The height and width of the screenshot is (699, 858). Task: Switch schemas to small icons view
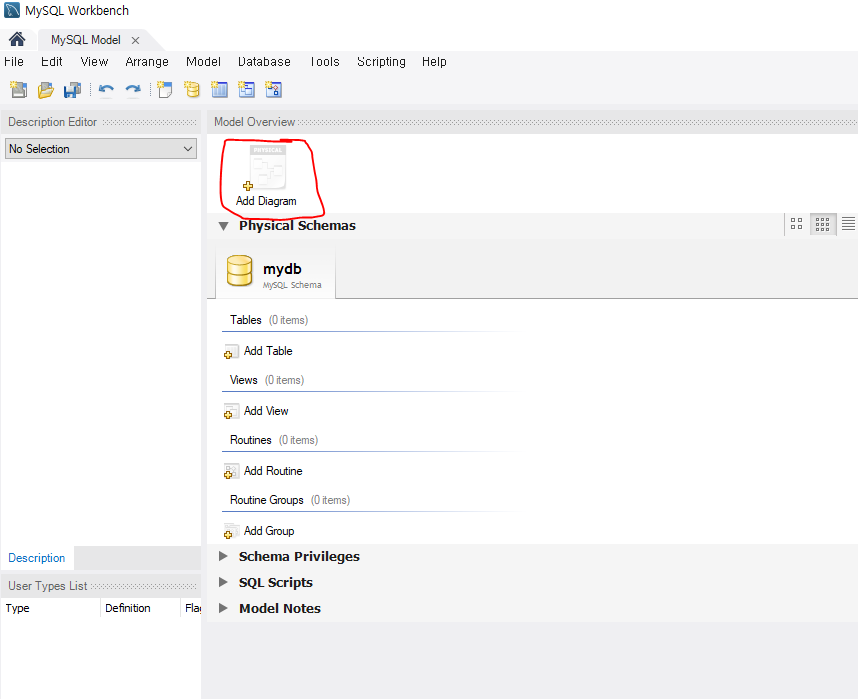(x=822, y=224)
